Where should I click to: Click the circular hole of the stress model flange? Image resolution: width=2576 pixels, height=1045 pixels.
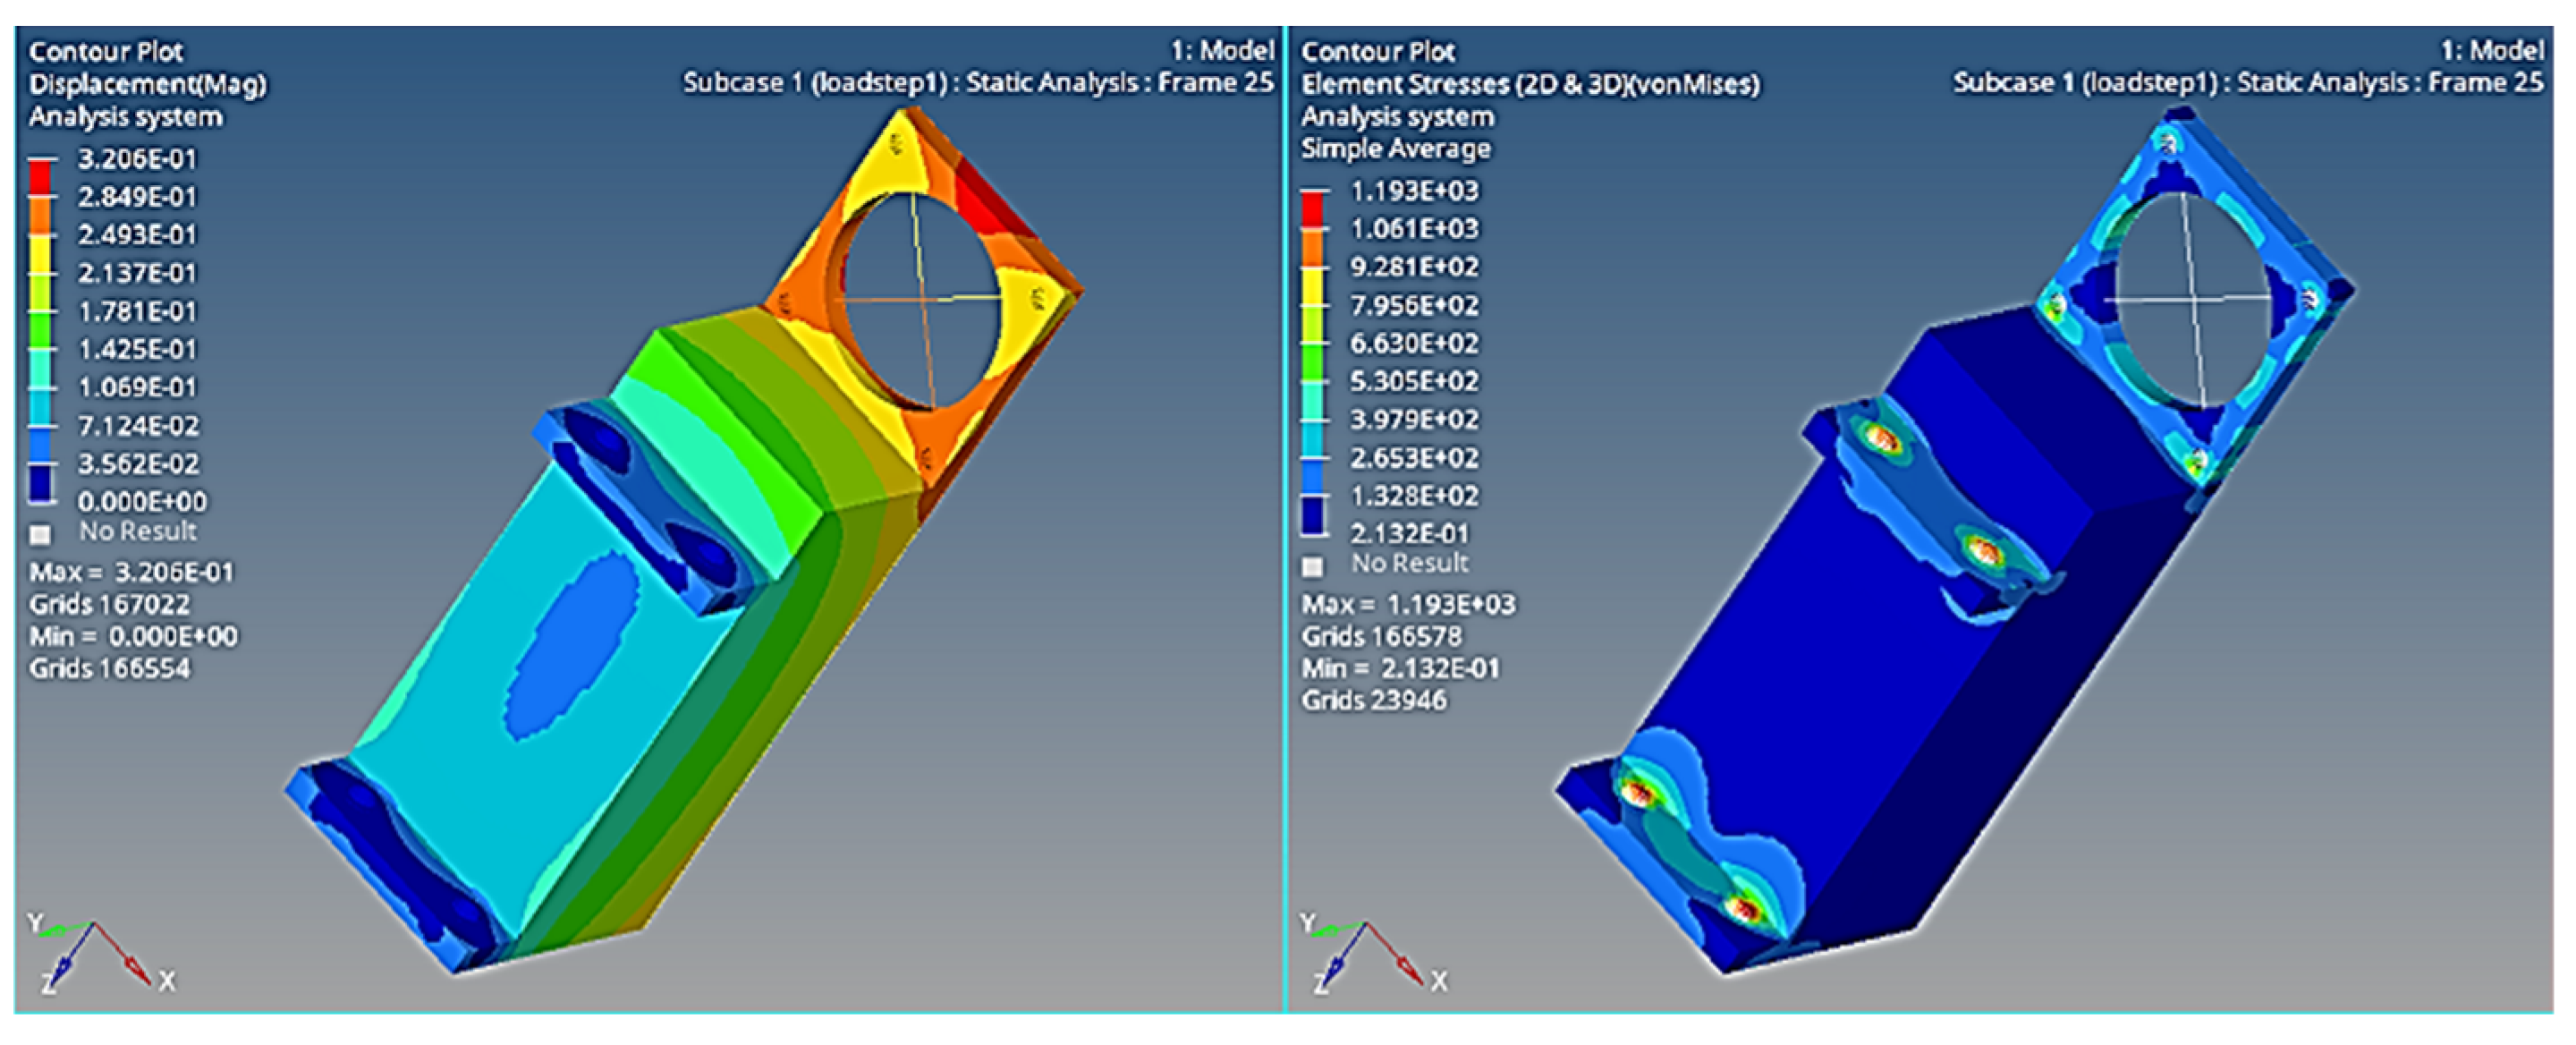tap(2193, 300)
